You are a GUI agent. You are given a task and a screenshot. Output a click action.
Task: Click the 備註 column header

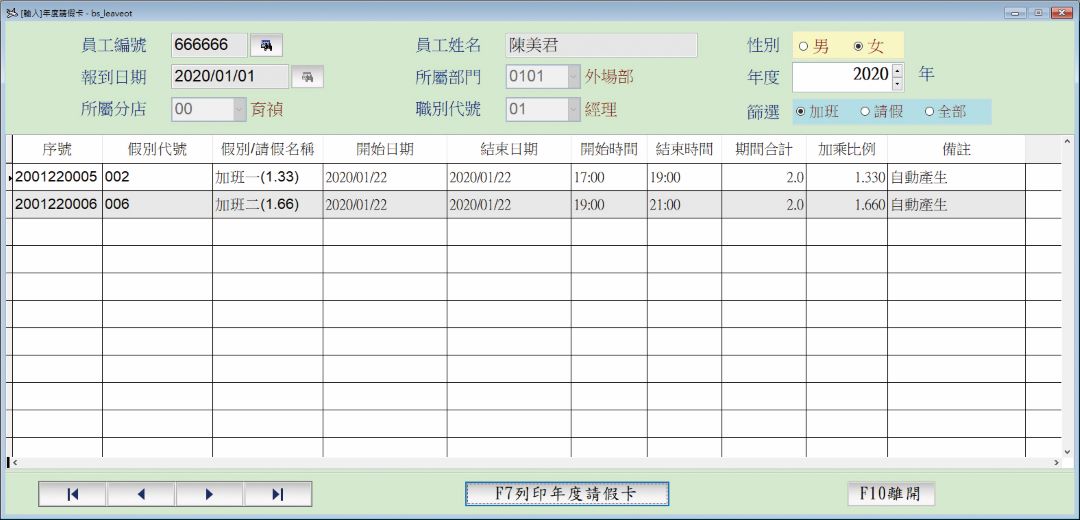(956, 149)
